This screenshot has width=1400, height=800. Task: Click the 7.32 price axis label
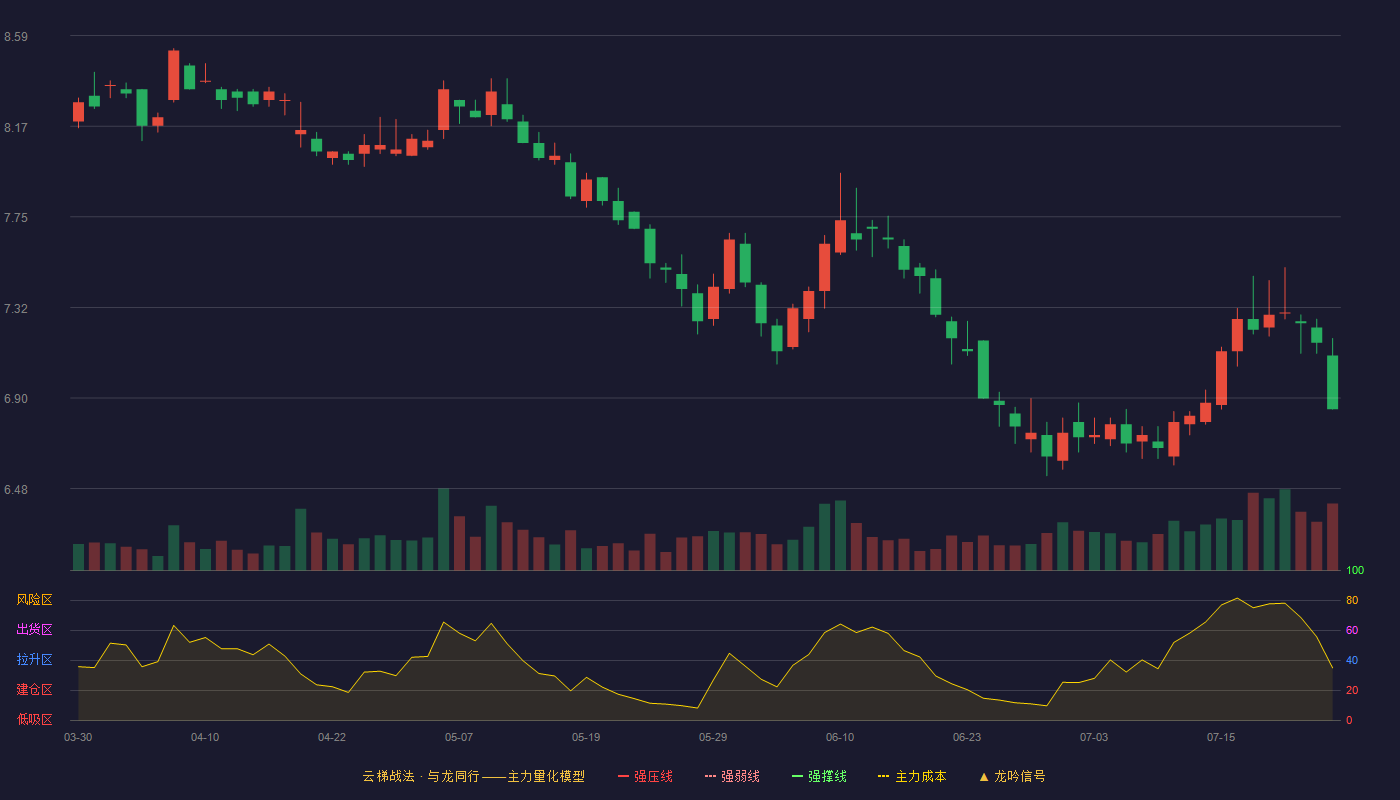[16, 309]
